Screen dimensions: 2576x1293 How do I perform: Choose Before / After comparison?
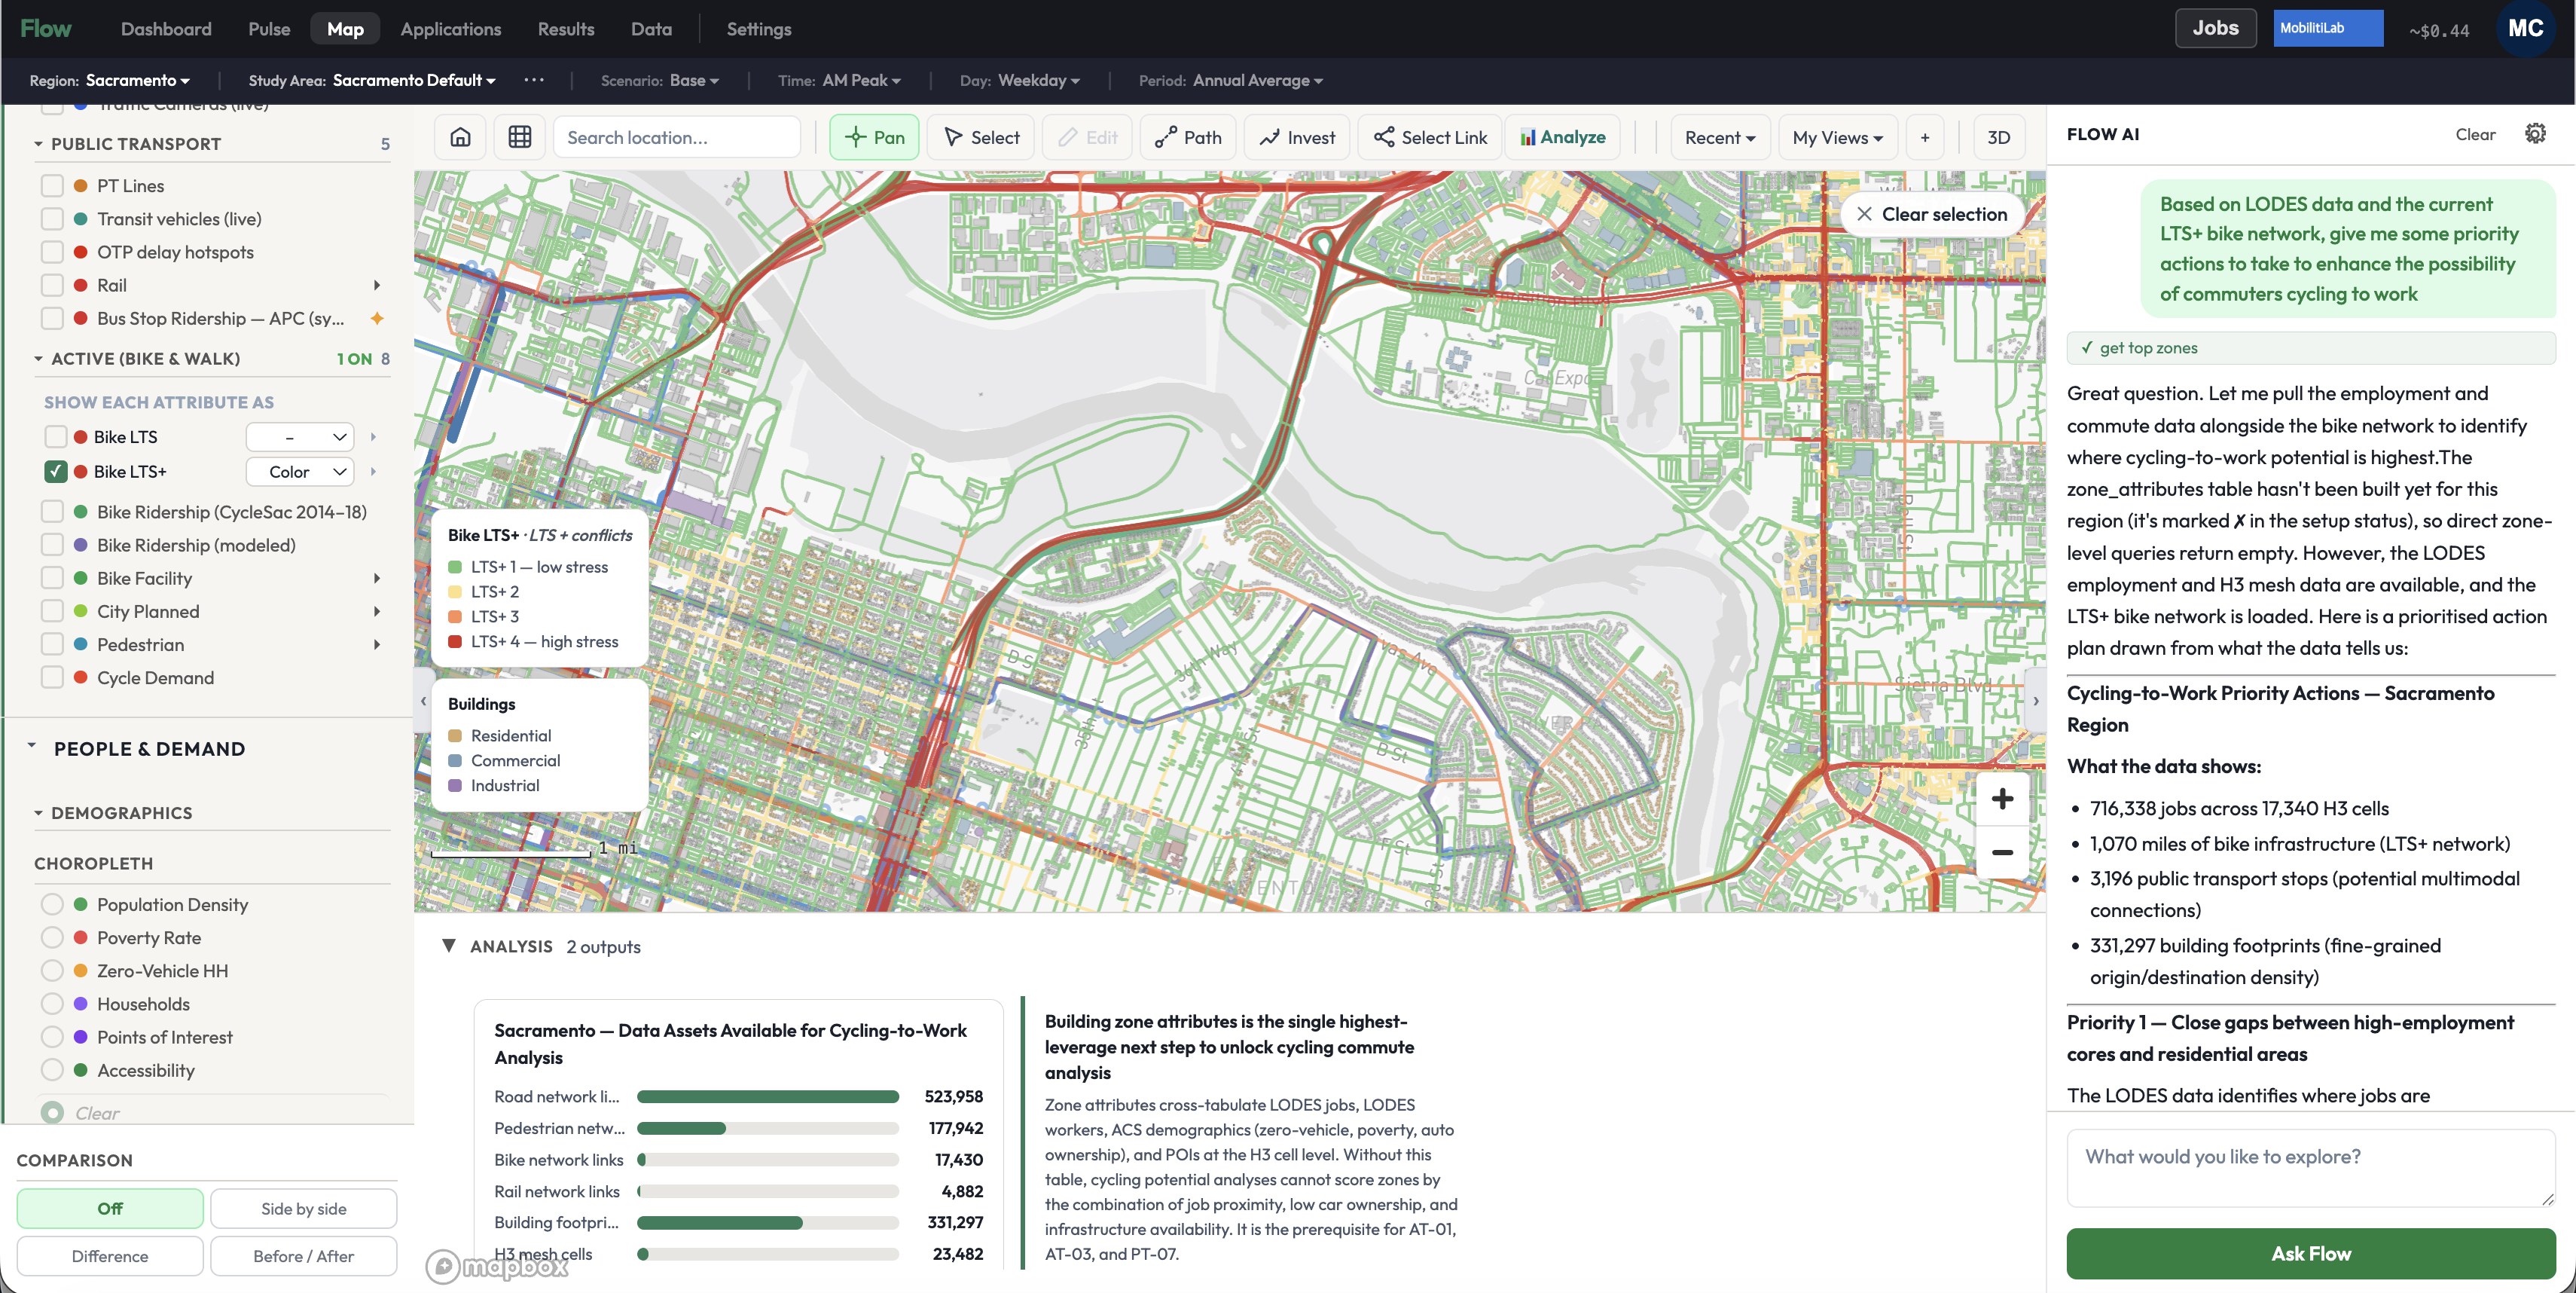point(304,1255)
